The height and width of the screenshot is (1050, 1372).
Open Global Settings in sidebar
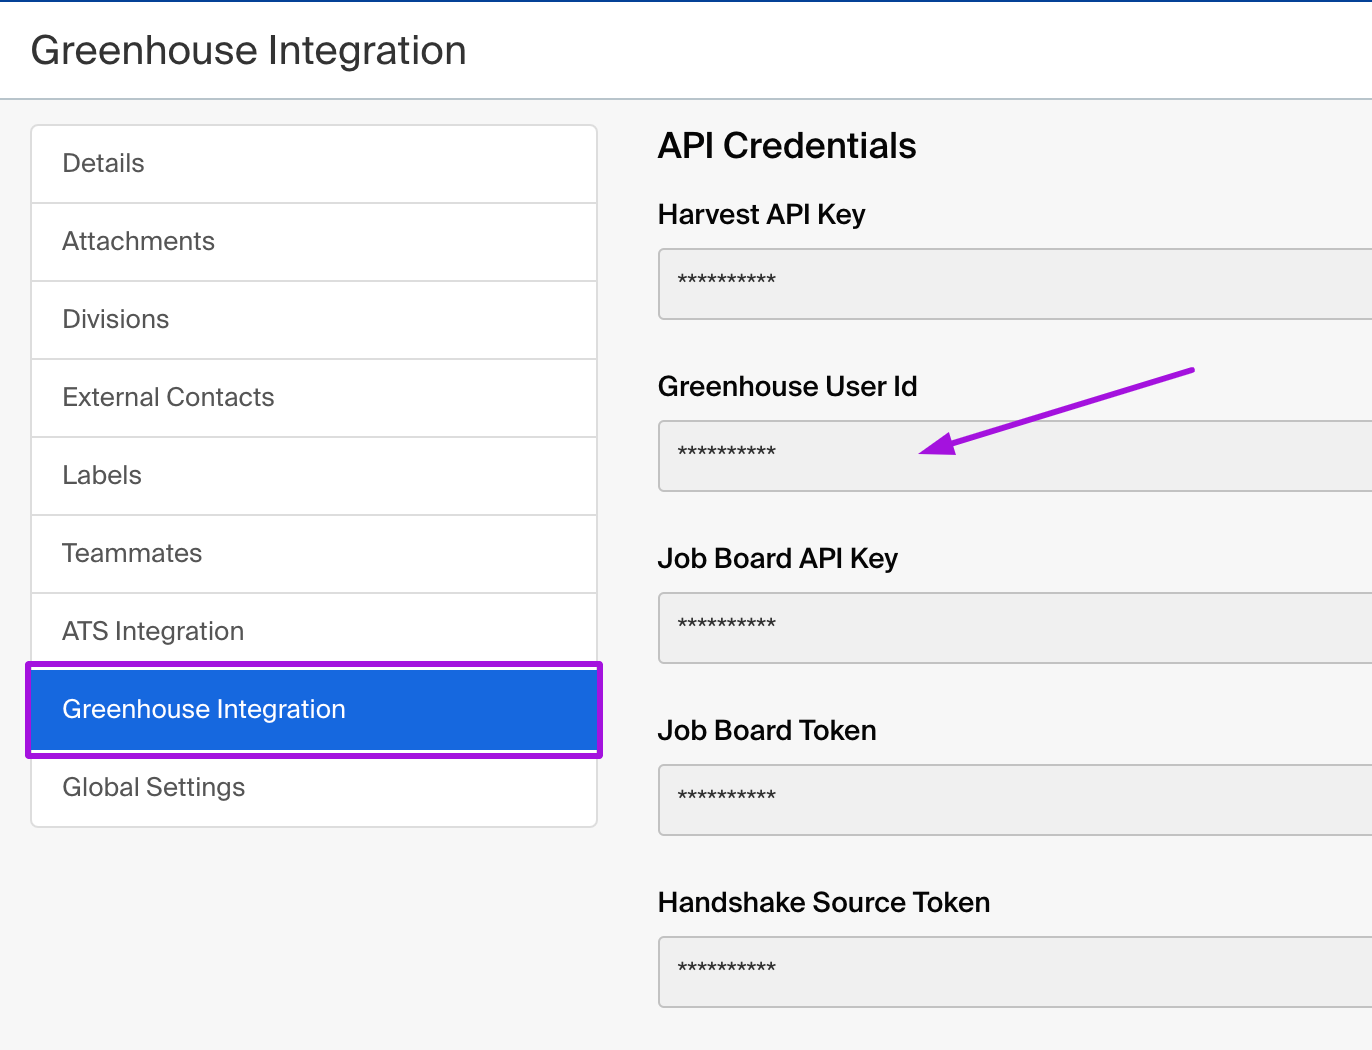pos(314,788)
